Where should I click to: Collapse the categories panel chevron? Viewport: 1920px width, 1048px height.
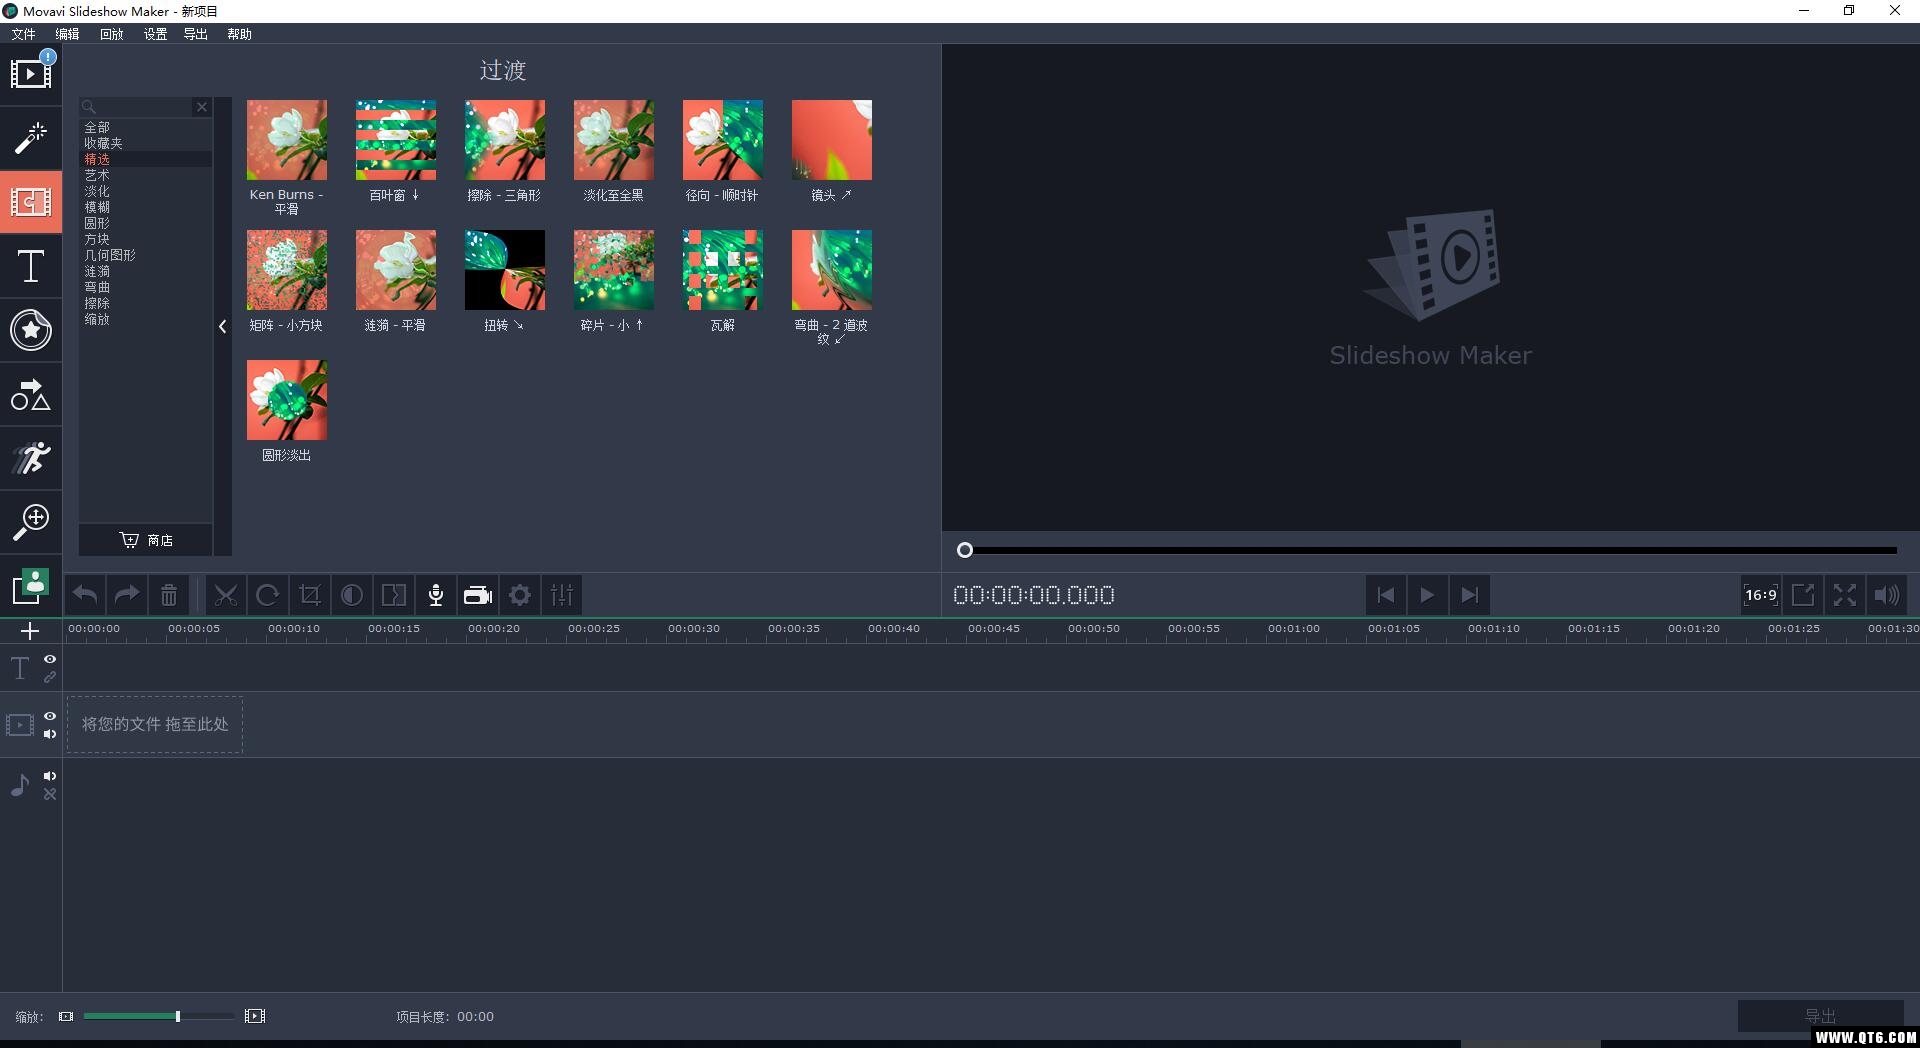(222, 326)
